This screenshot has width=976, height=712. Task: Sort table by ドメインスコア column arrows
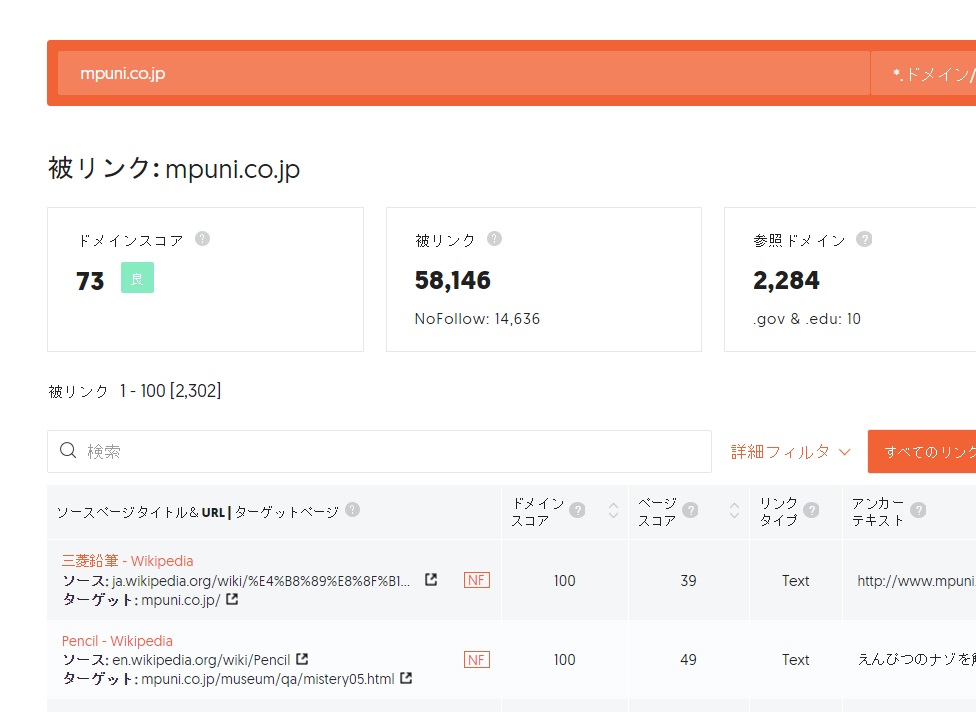pos(613,510)
